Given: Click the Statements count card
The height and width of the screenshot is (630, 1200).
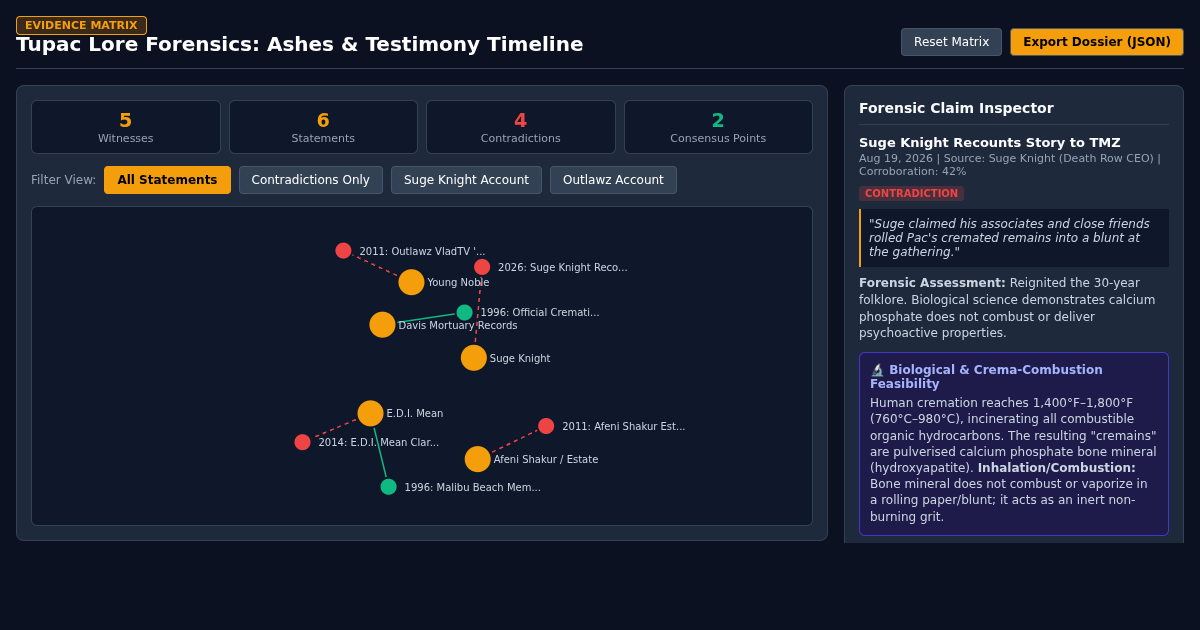Looking at the screenshot, I should point(323,127).
